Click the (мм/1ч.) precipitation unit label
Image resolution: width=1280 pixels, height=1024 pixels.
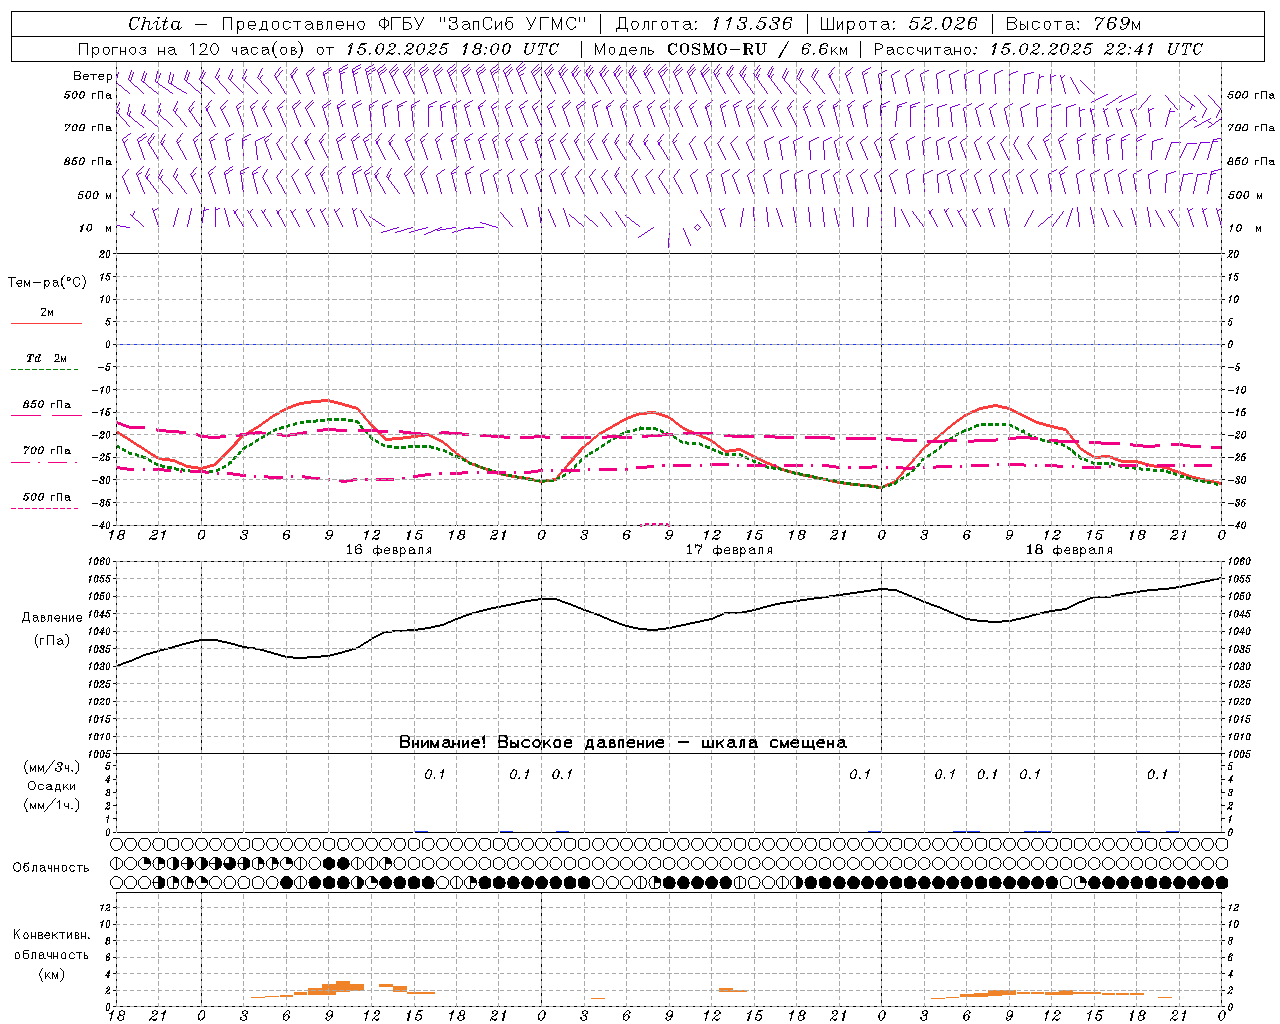tap(51, 805)
